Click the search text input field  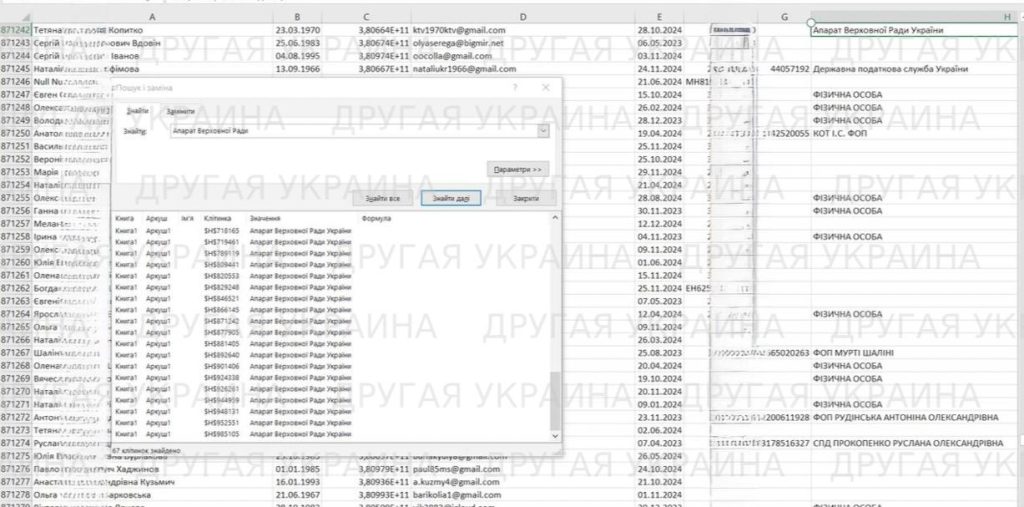pos(350,131)
